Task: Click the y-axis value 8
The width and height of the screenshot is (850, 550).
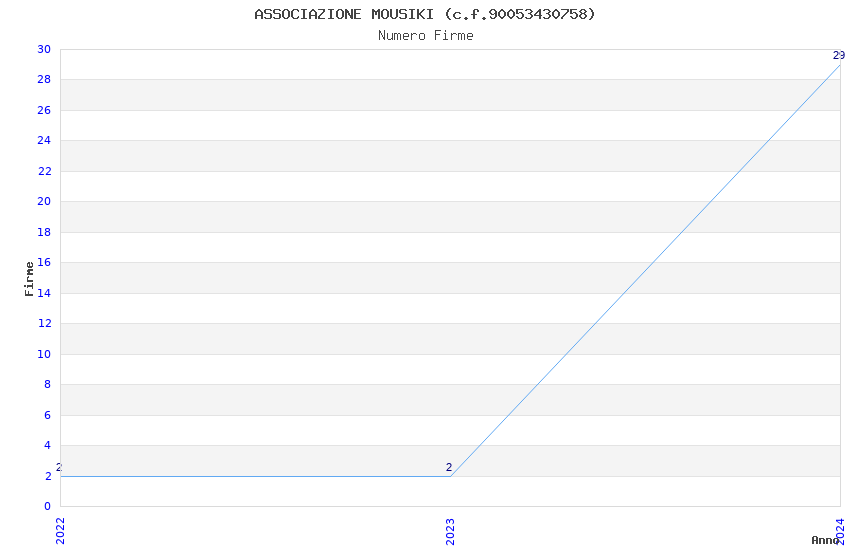Action: coord(47,384)
